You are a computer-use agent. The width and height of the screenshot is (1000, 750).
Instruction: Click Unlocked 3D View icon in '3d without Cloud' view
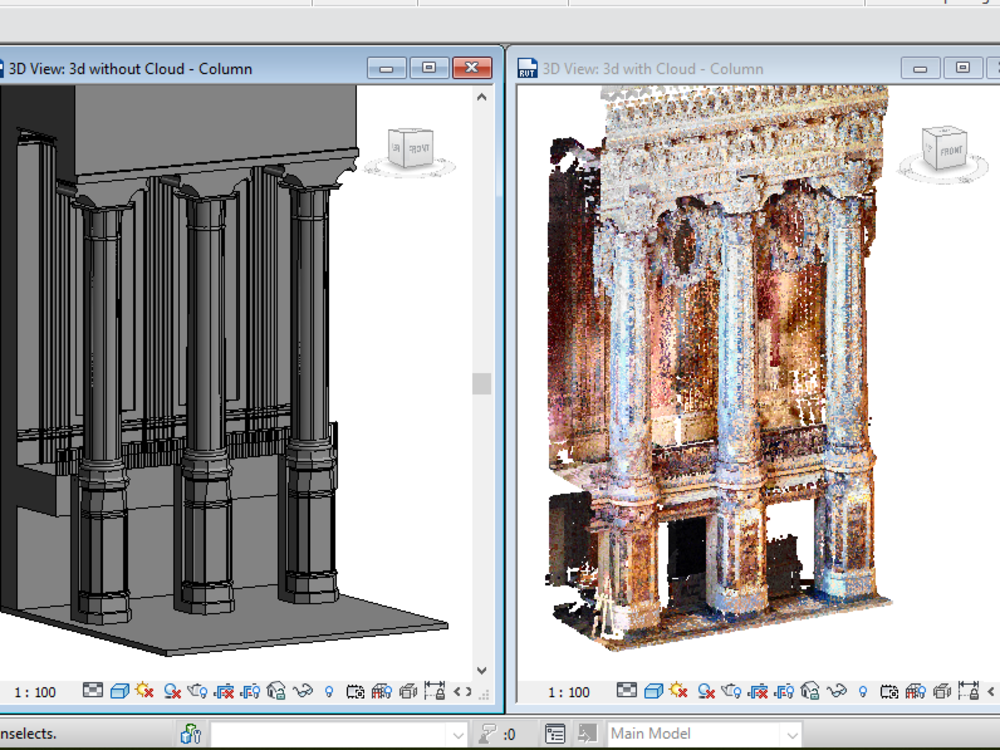point(276,691)
